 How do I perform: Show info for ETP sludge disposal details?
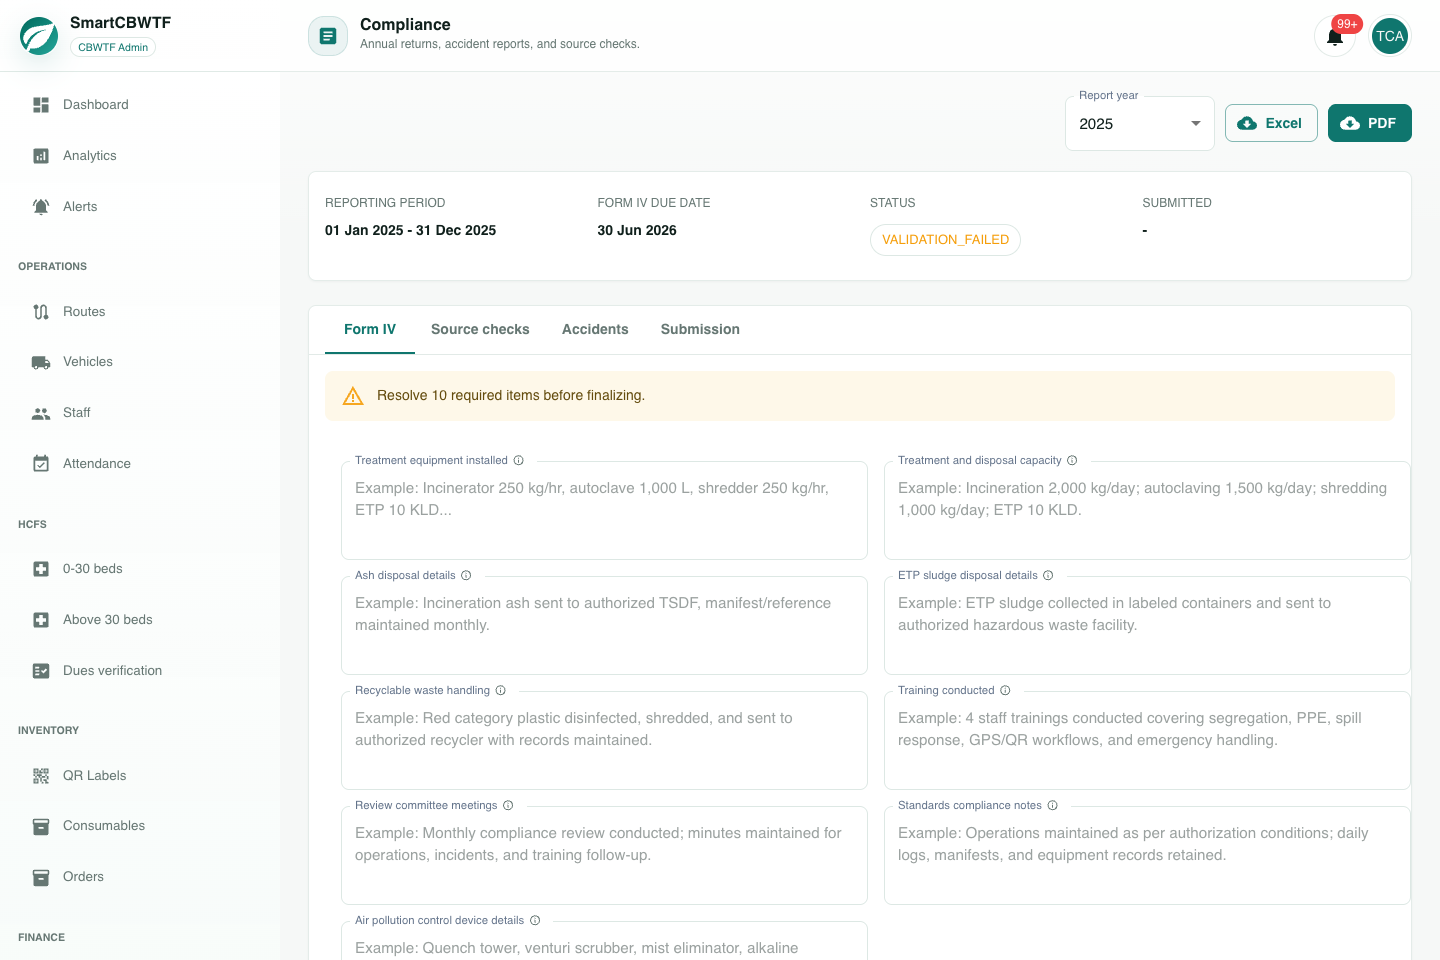(x=1048, y=576)
